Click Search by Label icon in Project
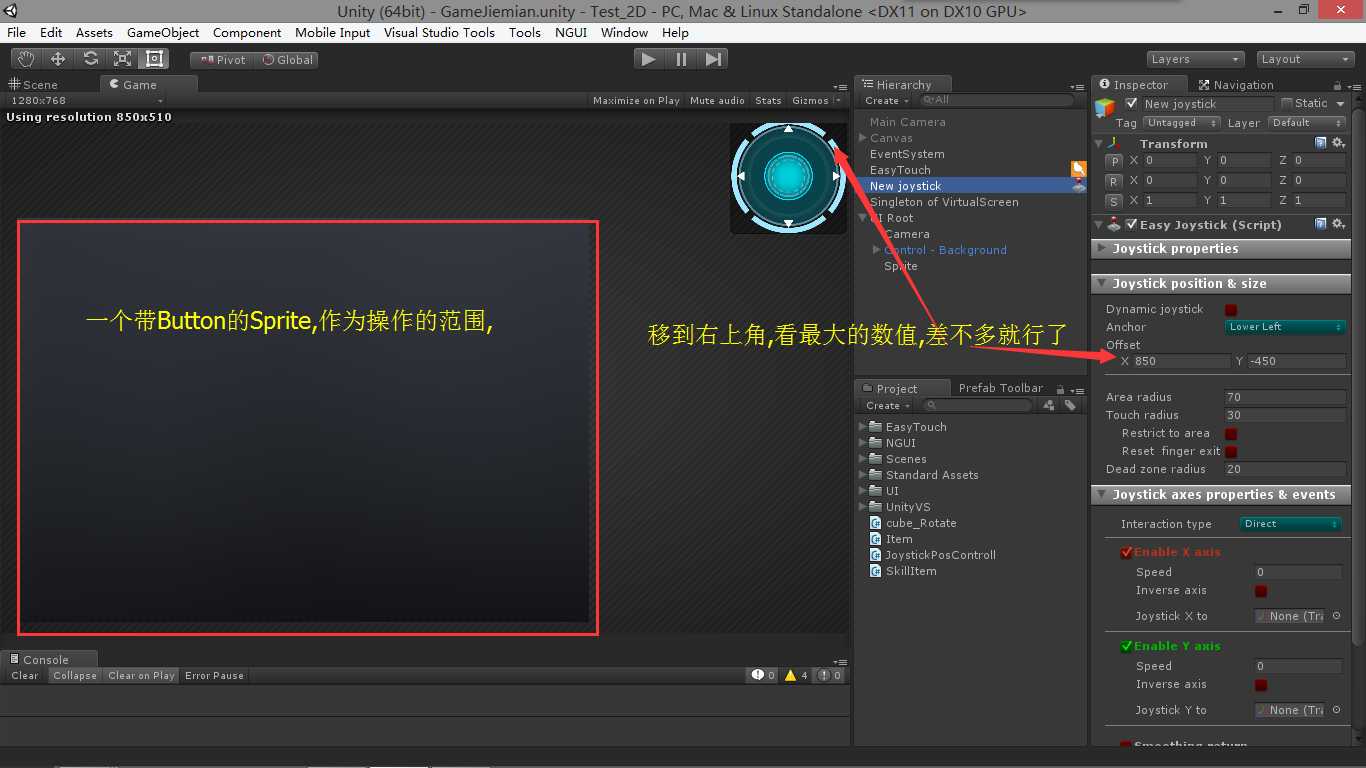This screenshot has height=768, width=1366. [1070, 405]
